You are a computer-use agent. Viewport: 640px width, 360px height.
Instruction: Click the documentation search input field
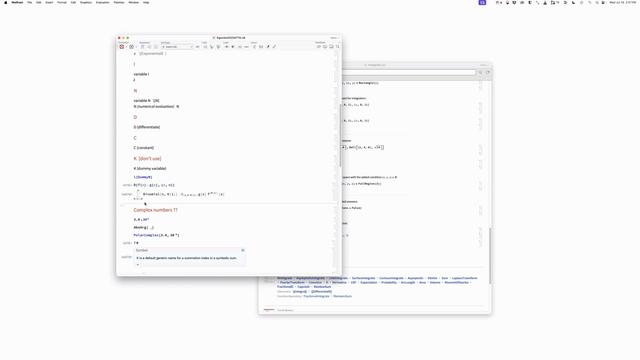tap(409, 73)
